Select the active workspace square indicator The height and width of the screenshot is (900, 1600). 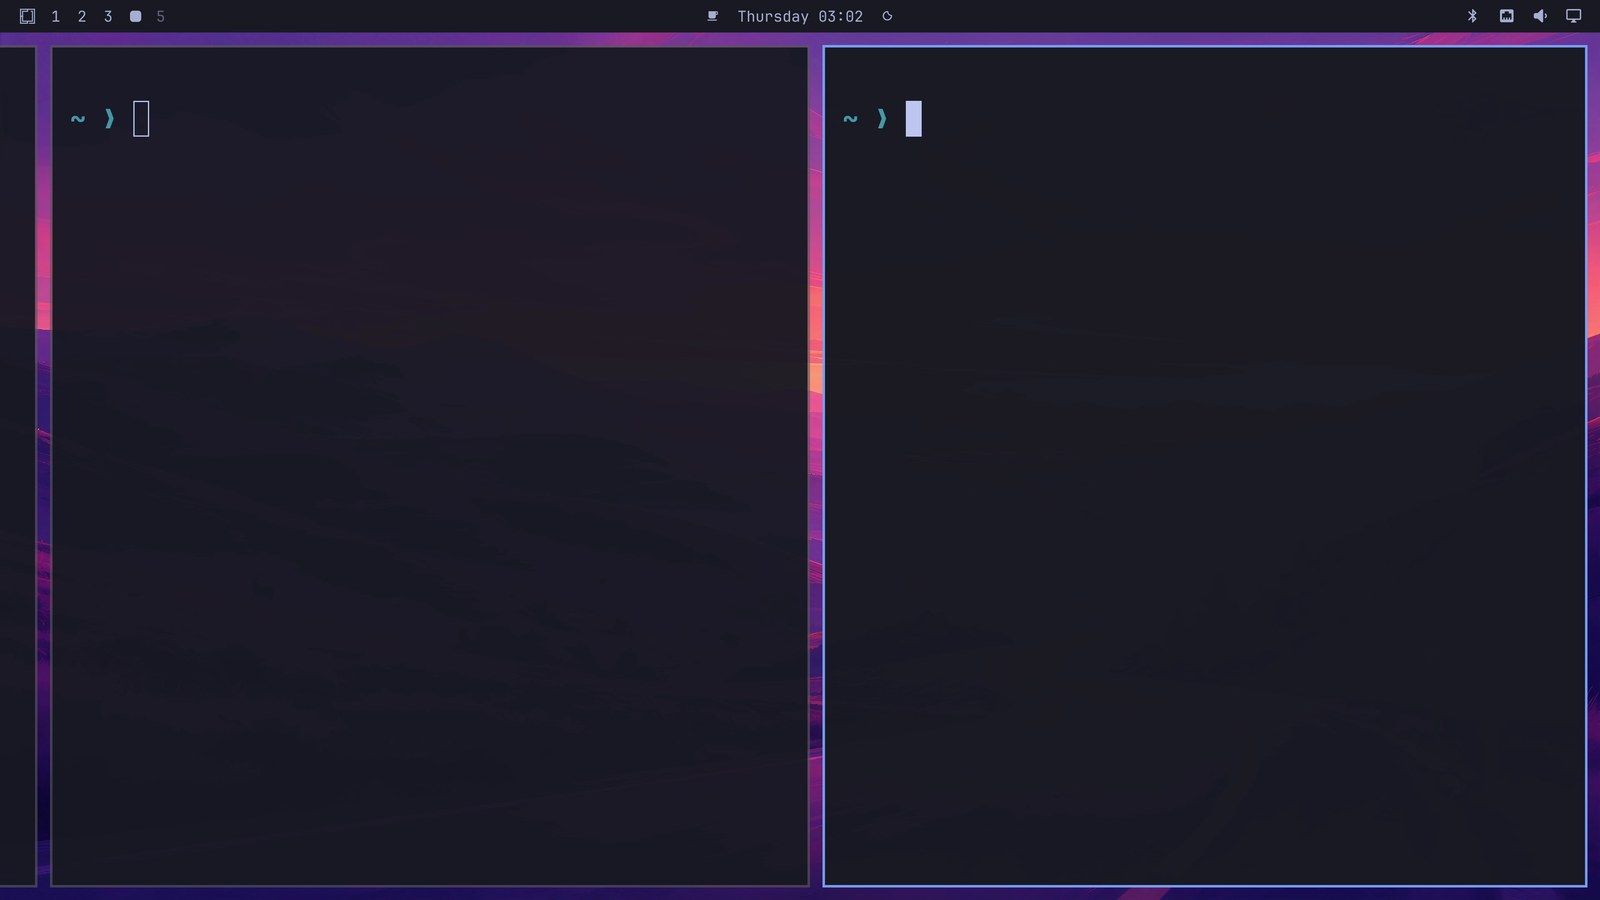click(135, 16)
